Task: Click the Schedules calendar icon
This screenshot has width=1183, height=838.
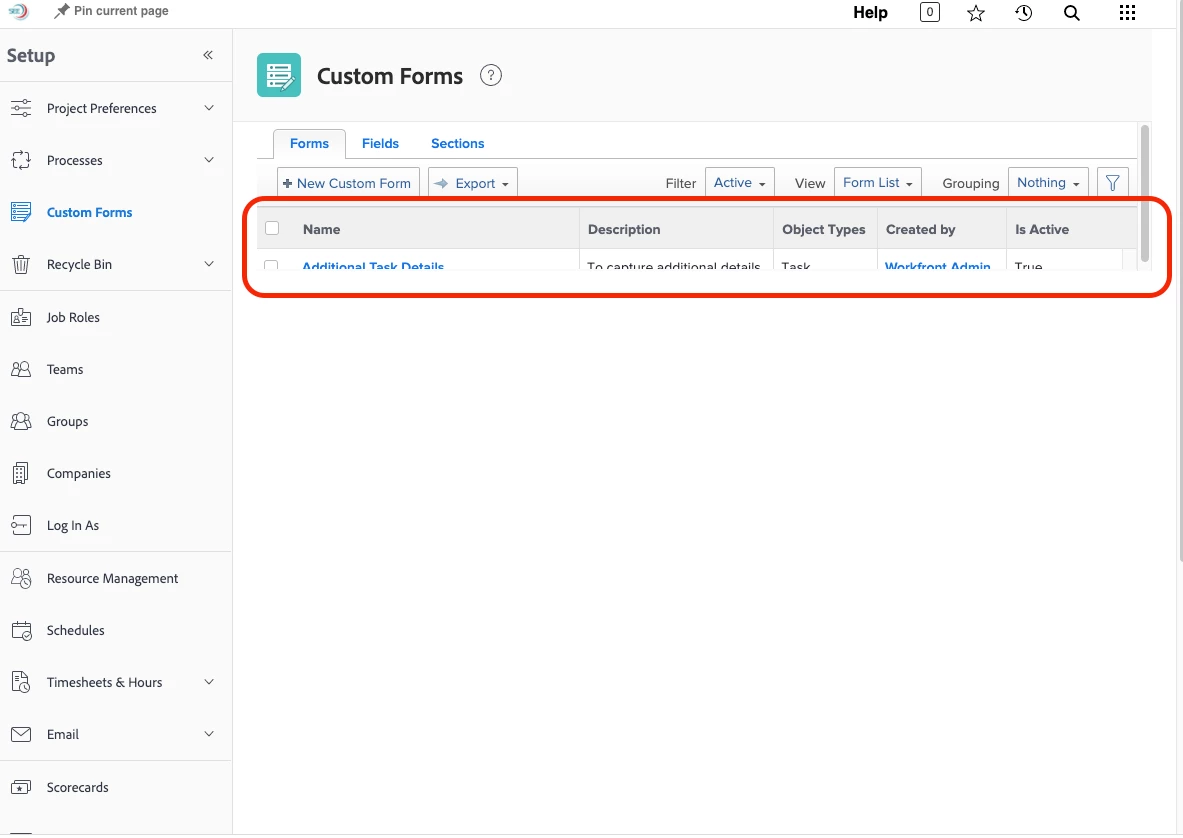Action: pos(21,631)
